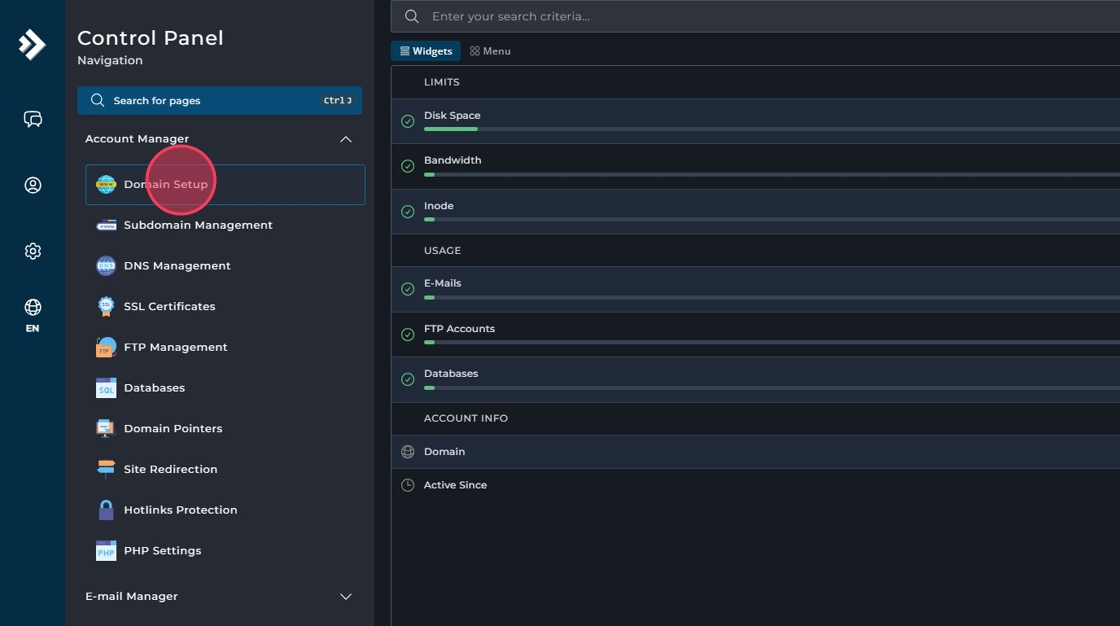The width and height of the screenshot is (1120, 626).
Task: Open DNS Management page
Action: point(177,266)
